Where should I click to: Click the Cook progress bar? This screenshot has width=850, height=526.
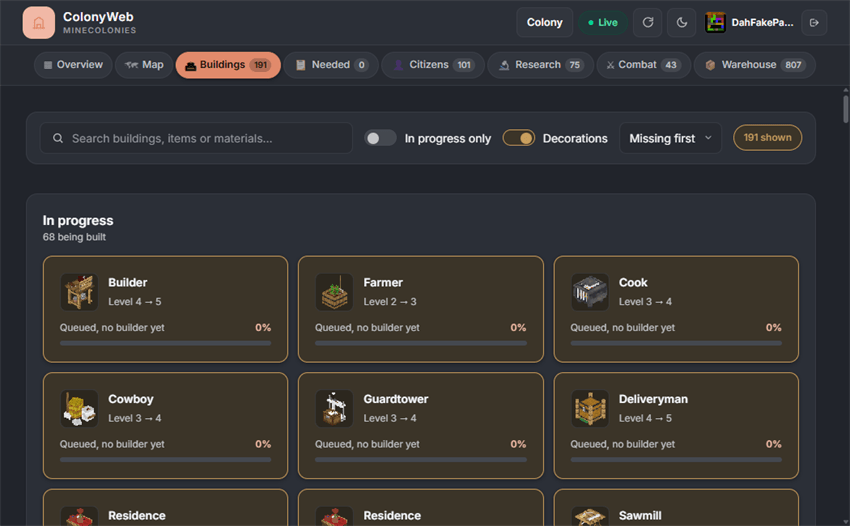point(676,343)
